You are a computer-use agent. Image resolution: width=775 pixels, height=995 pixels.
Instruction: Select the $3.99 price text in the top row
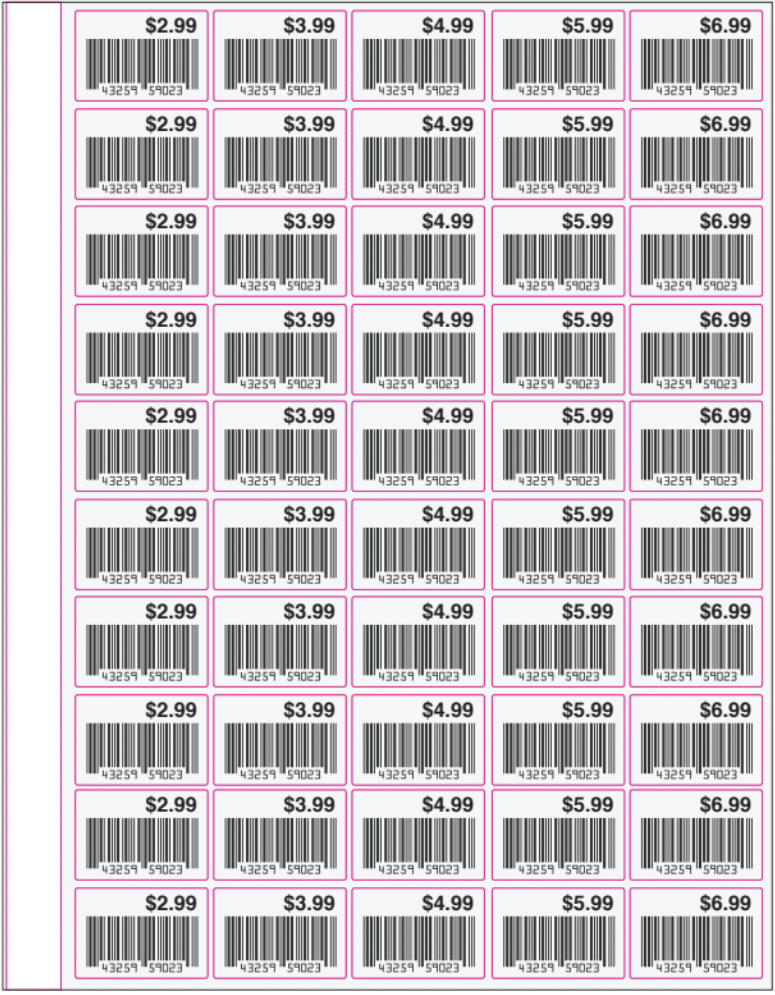point(310,26)
